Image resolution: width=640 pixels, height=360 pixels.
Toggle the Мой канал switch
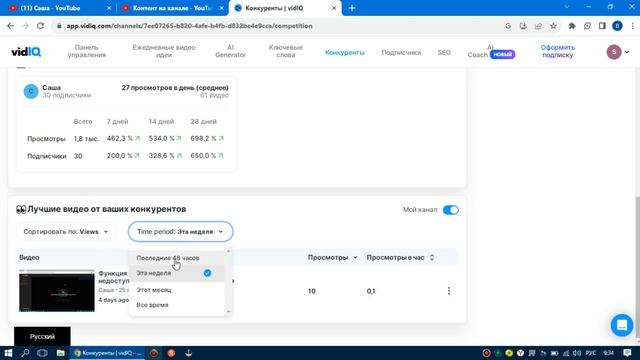(x=451, y=210)
